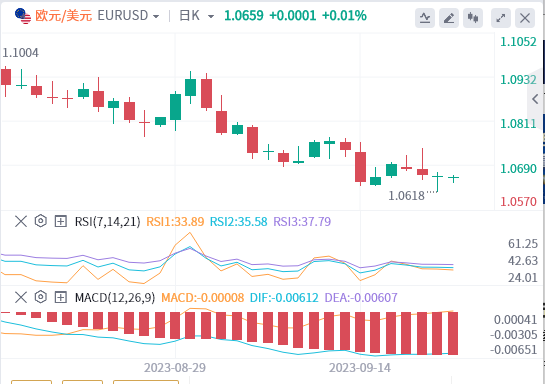This screenshot has width=545, height=384.
Task: Expand the chart to fullscreen
Action: 501,18
